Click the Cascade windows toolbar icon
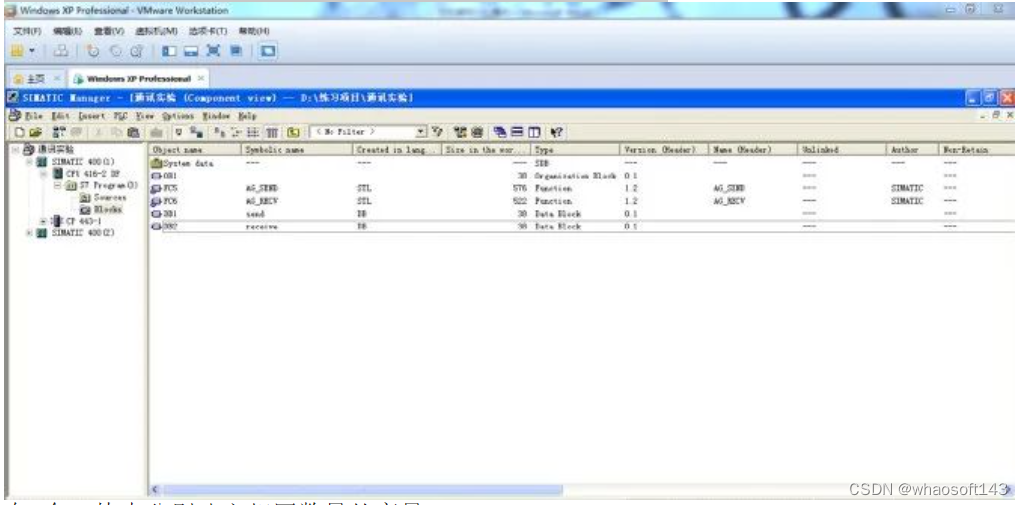 (x=500, y=132)
